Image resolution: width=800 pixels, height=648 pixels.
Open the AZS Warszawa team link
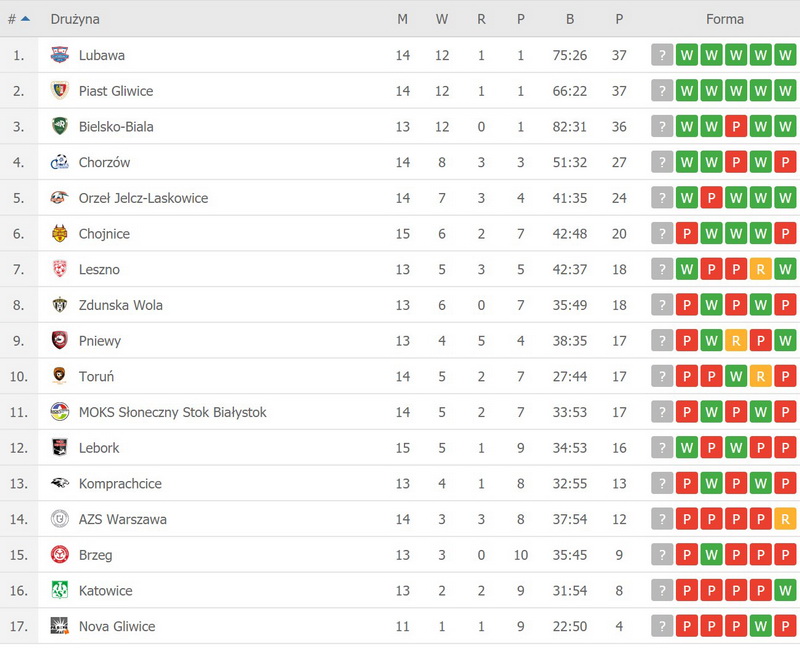122,520
